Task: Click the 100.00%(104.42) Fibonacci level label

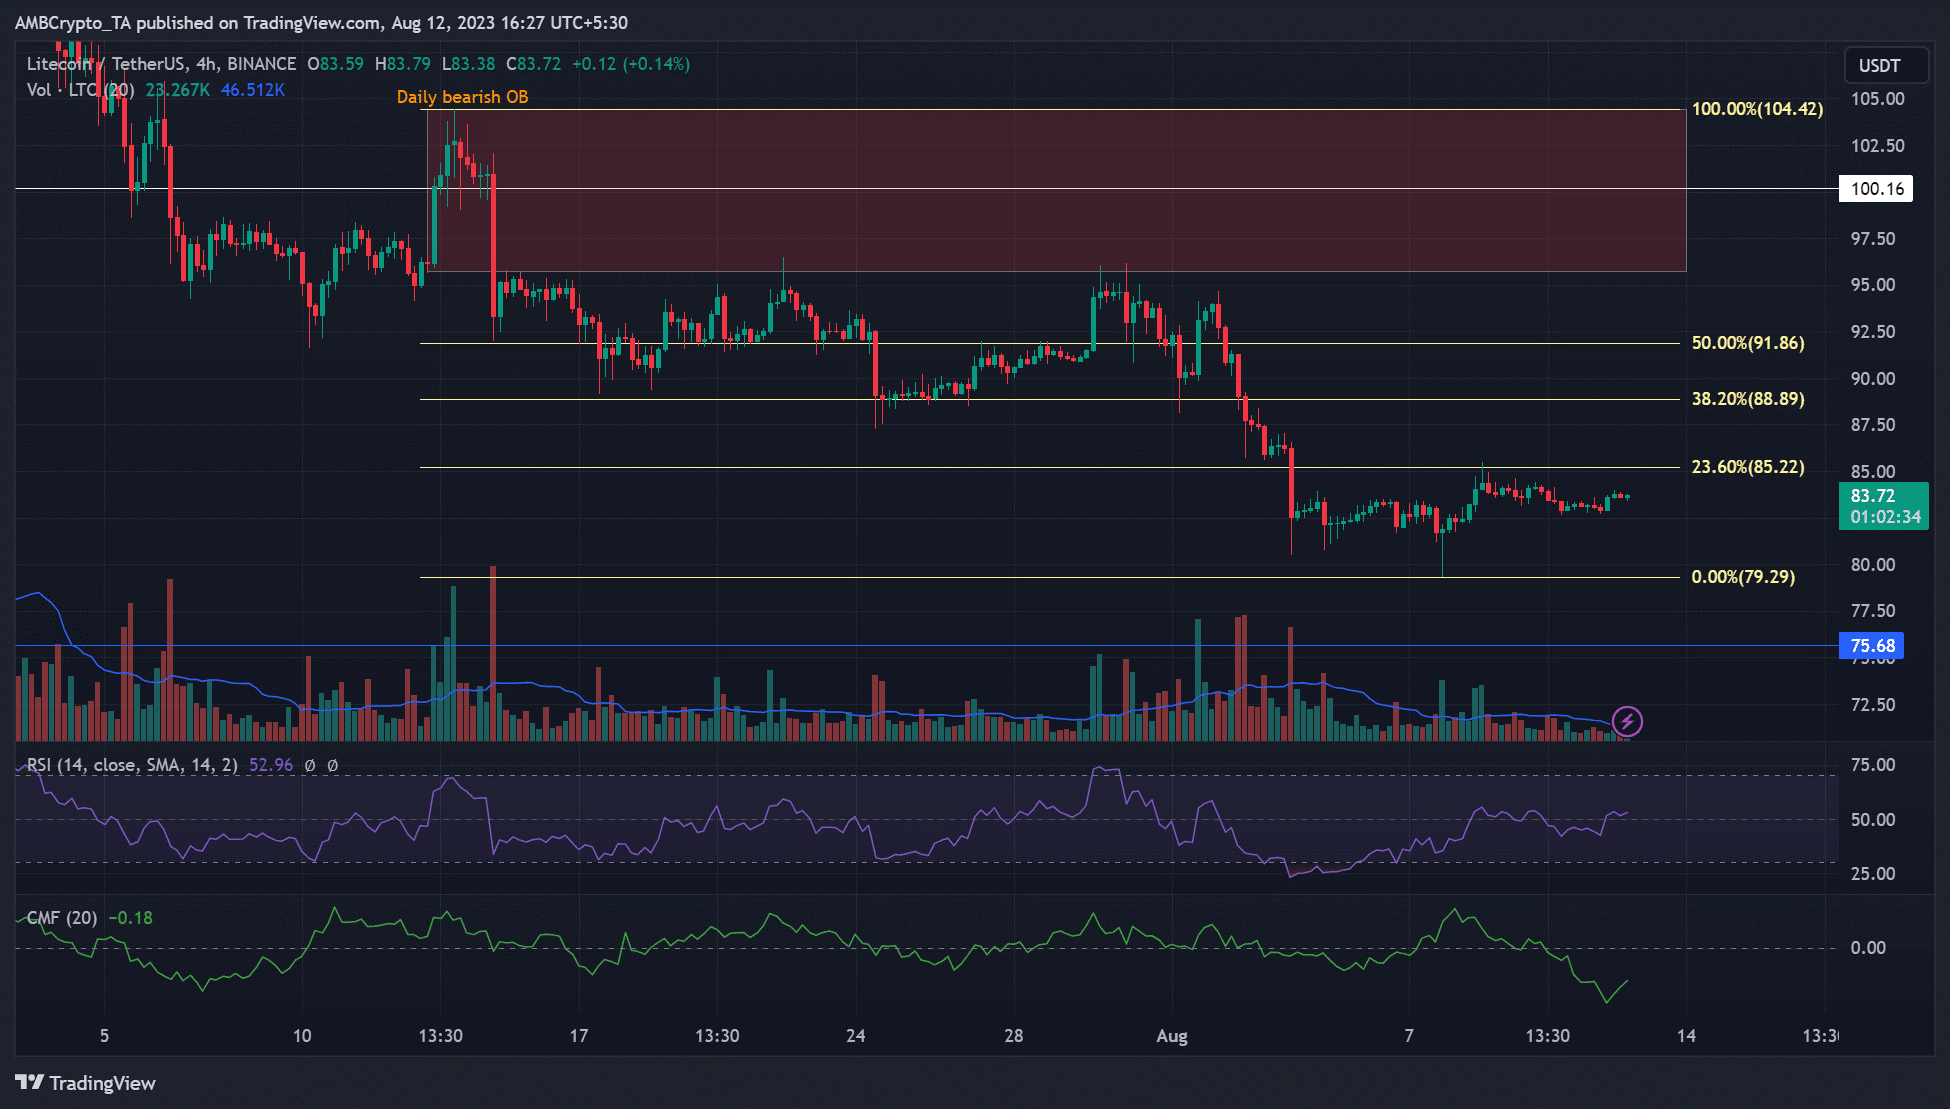Action: [1757, 109]
